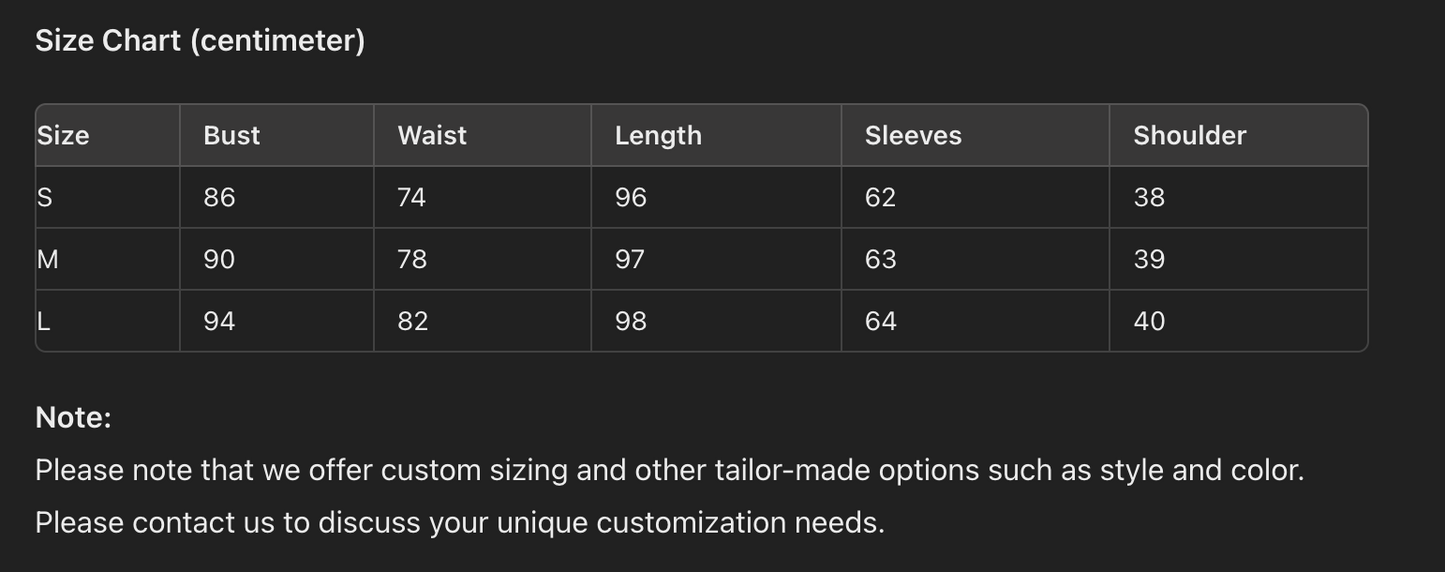This screenshot has height=572, width=1445.
Task: Click length value 98 for size L
Action: pos(631,321)
